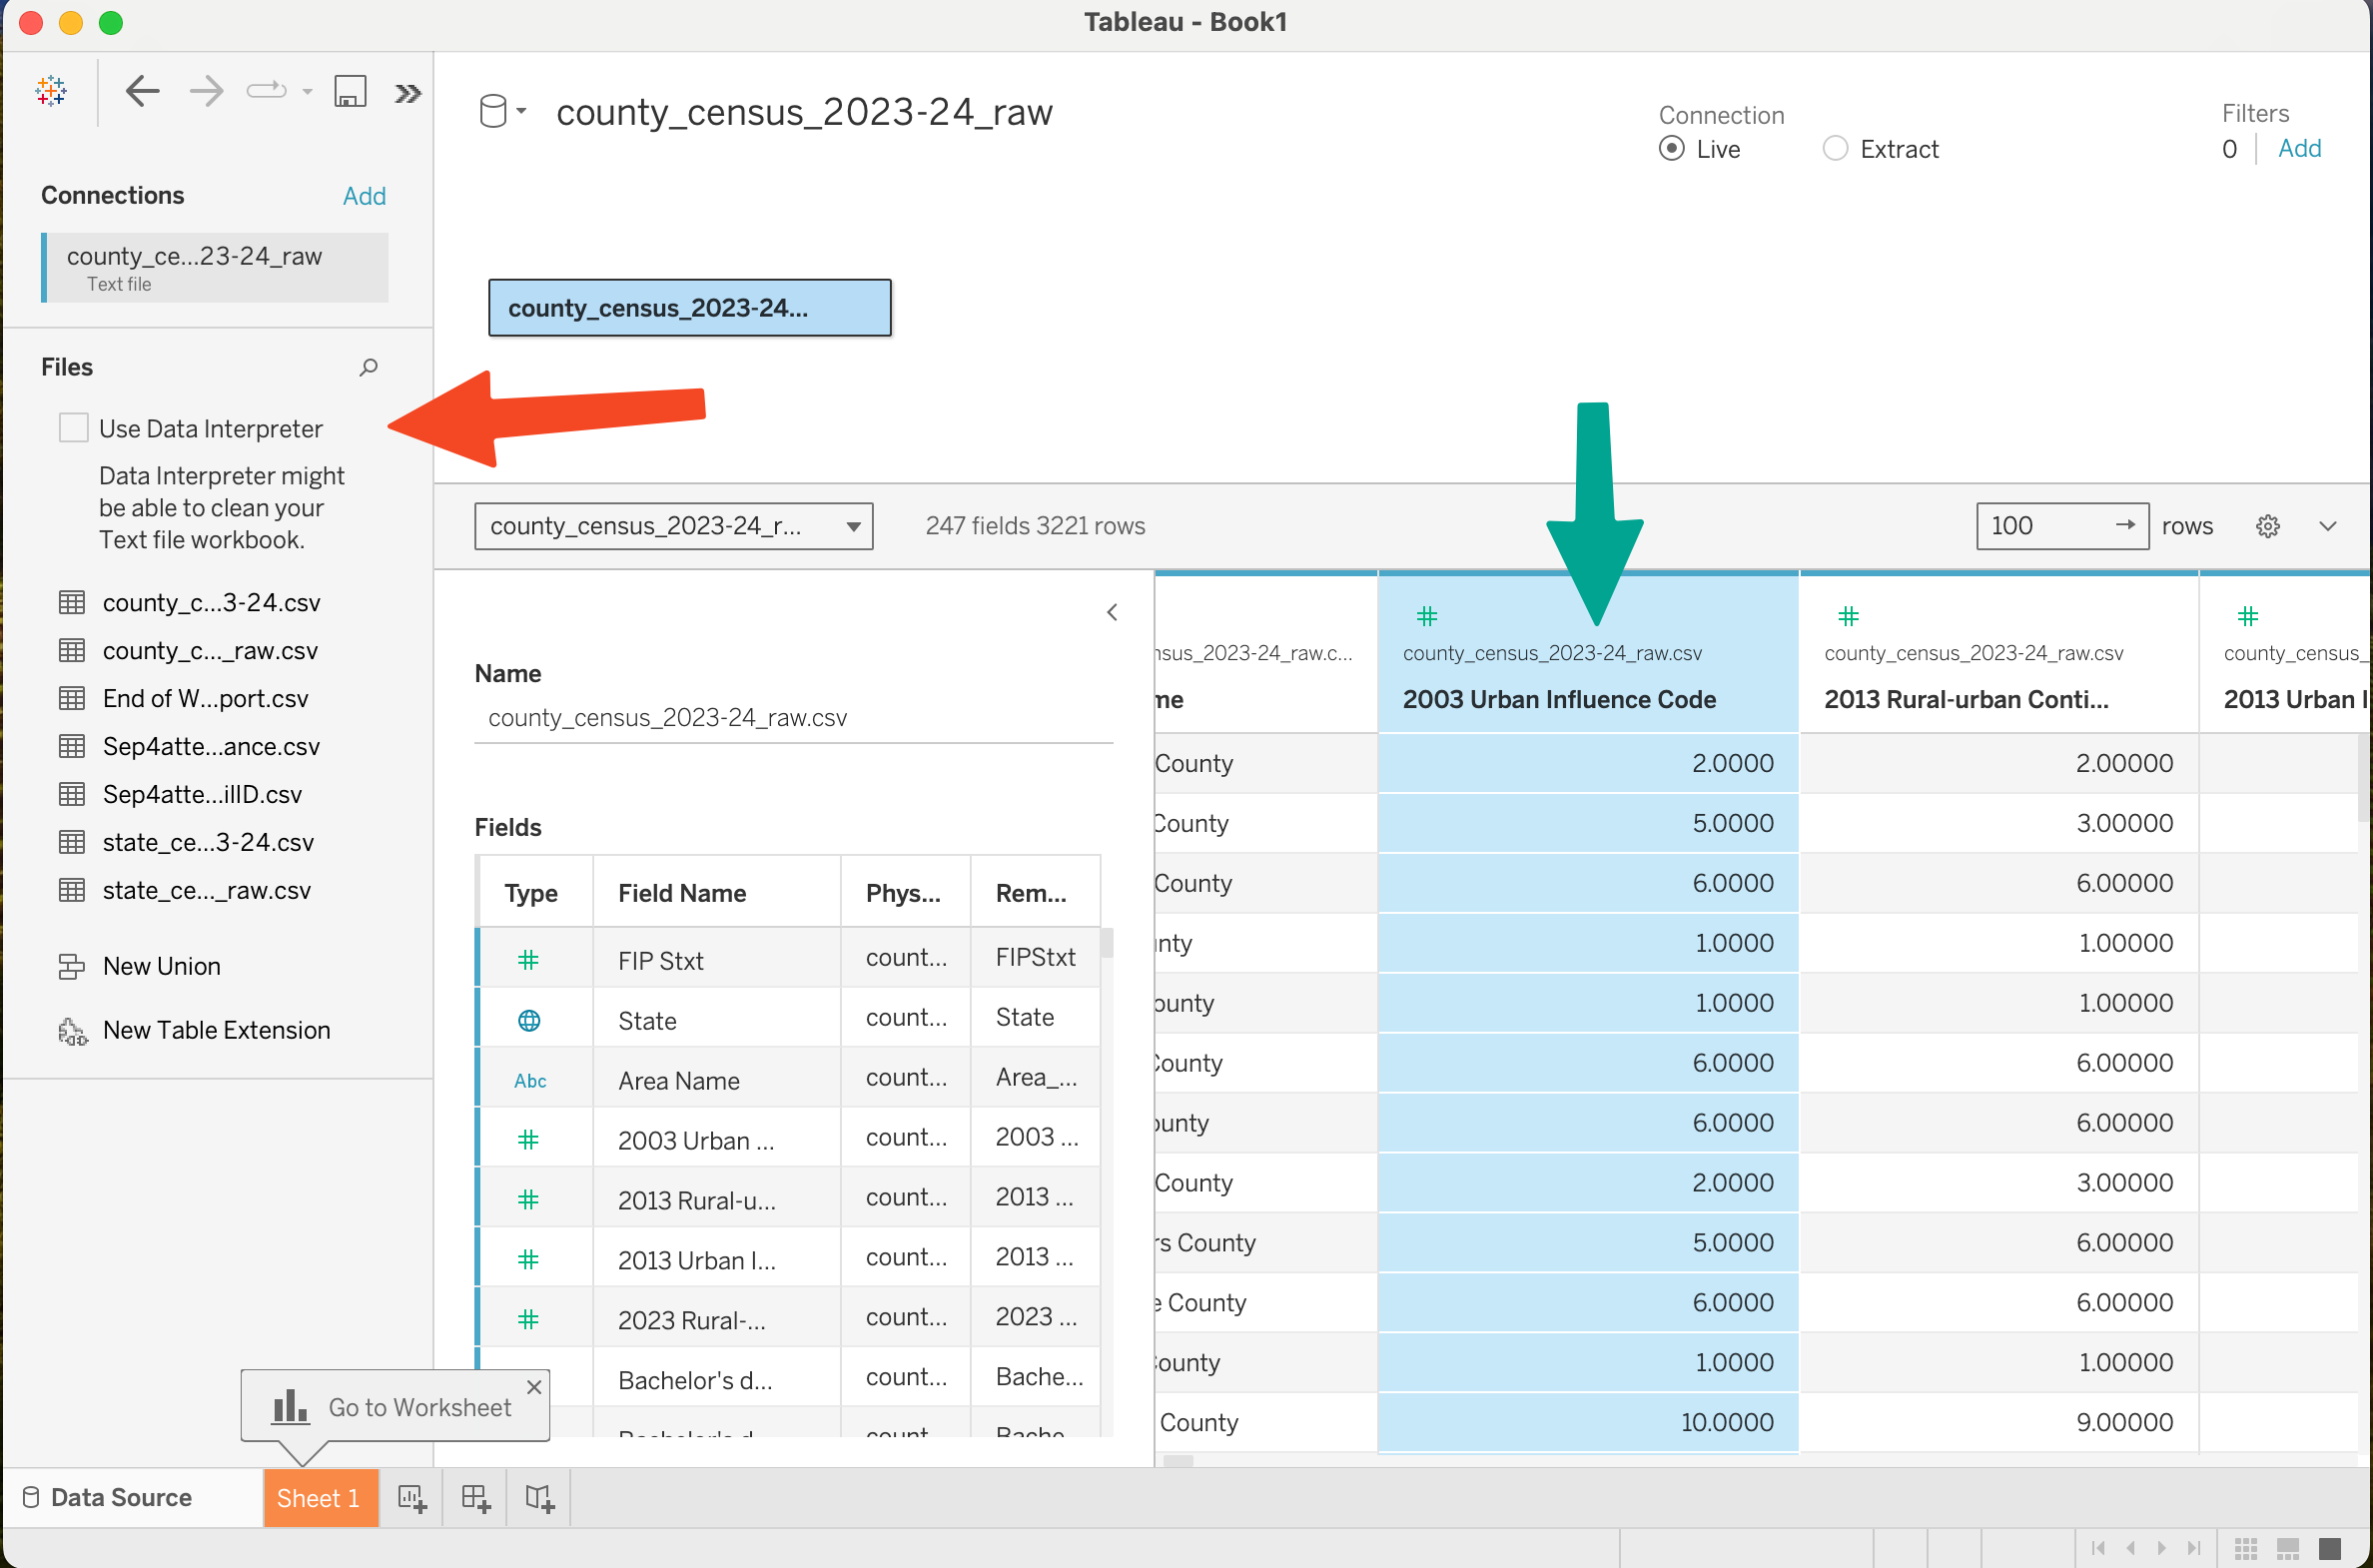Viewport: 2373px width, 1568px height.
Task: Click number type icon for FIP Stxt
Action: pos(529,960)
